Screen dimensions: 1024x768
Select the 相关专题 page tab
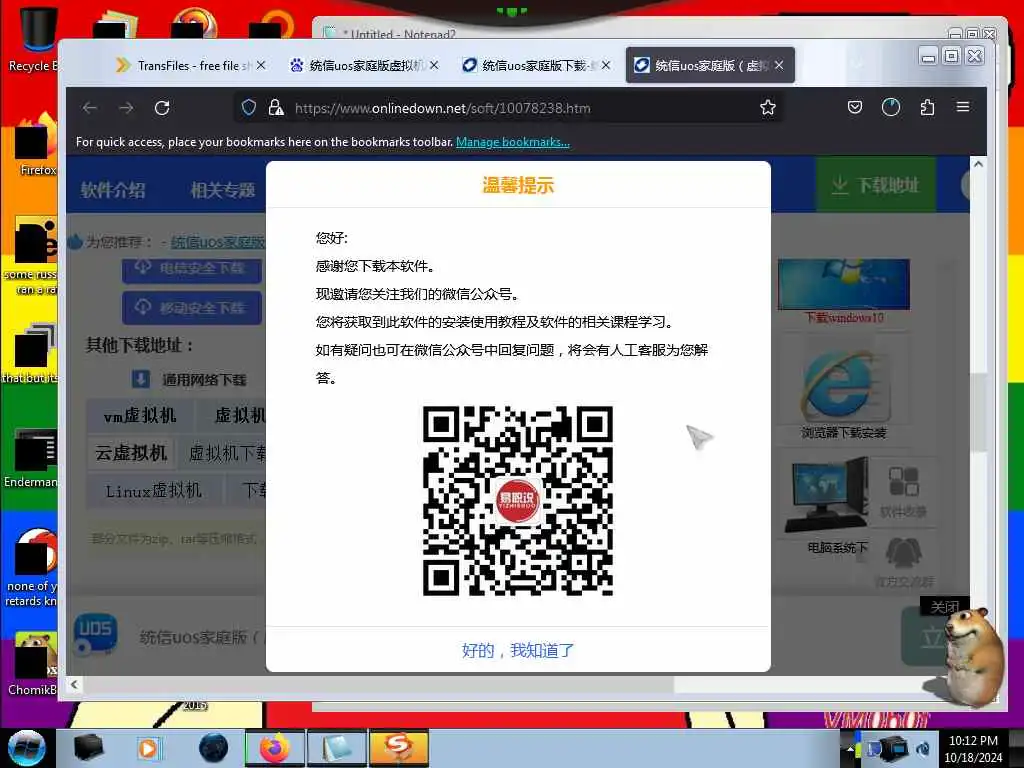(223, 190)
